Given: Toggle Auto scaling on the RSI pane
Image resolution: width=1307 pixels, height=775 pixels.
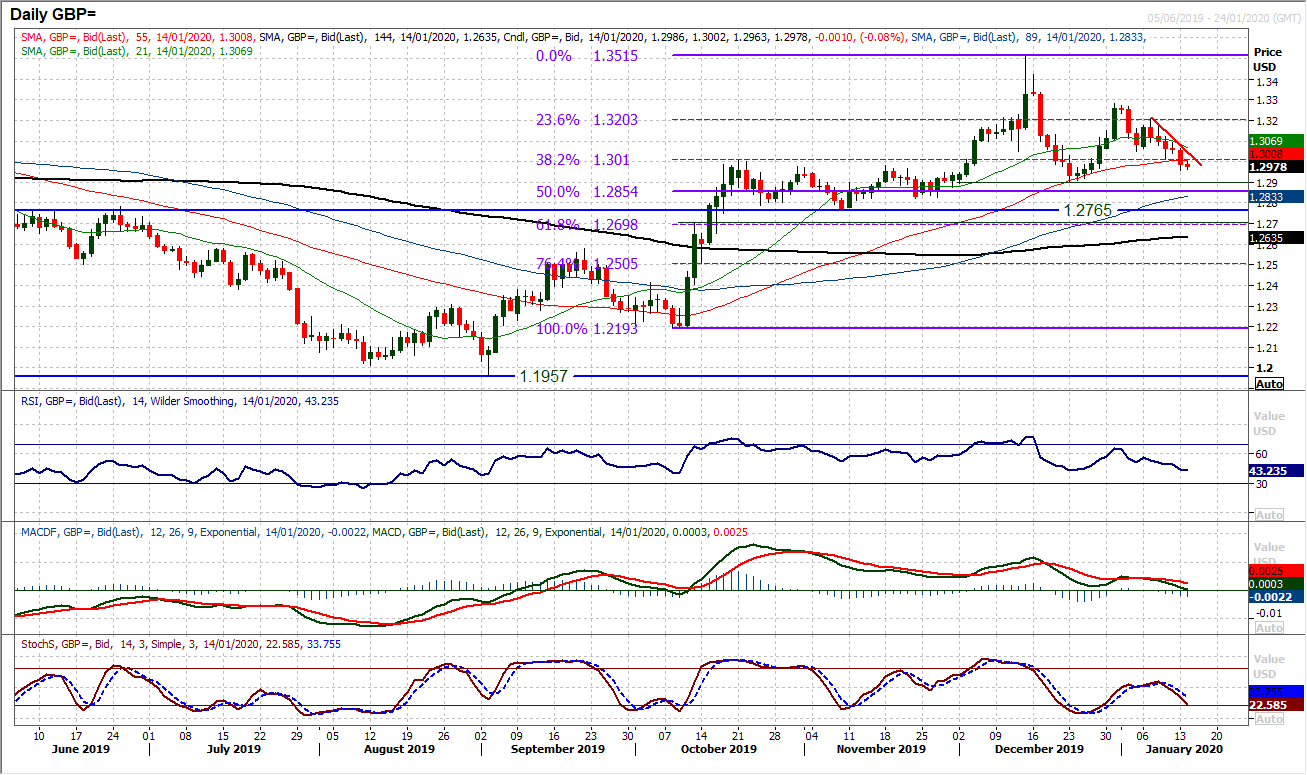Looking at the screenshot, I should pos(1268,513).
